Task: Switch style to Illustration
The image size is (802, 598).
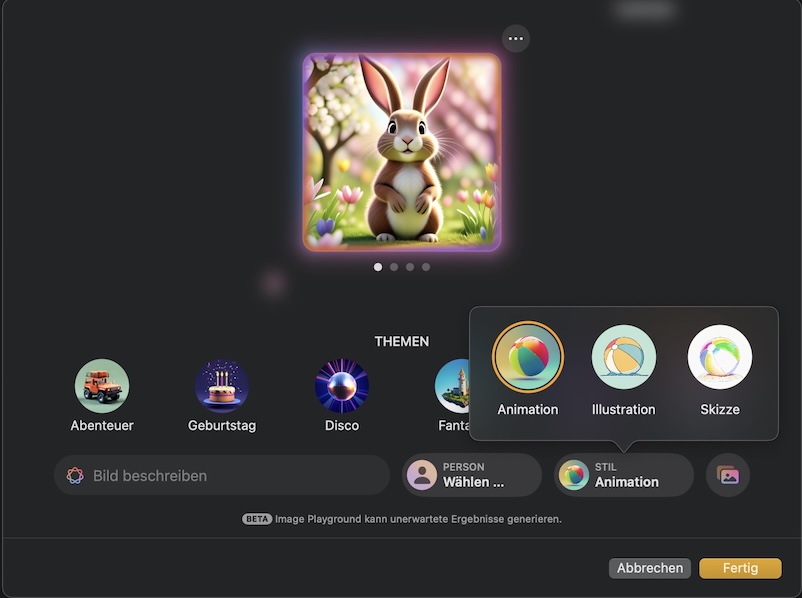Action: click(x=624, y=357)
